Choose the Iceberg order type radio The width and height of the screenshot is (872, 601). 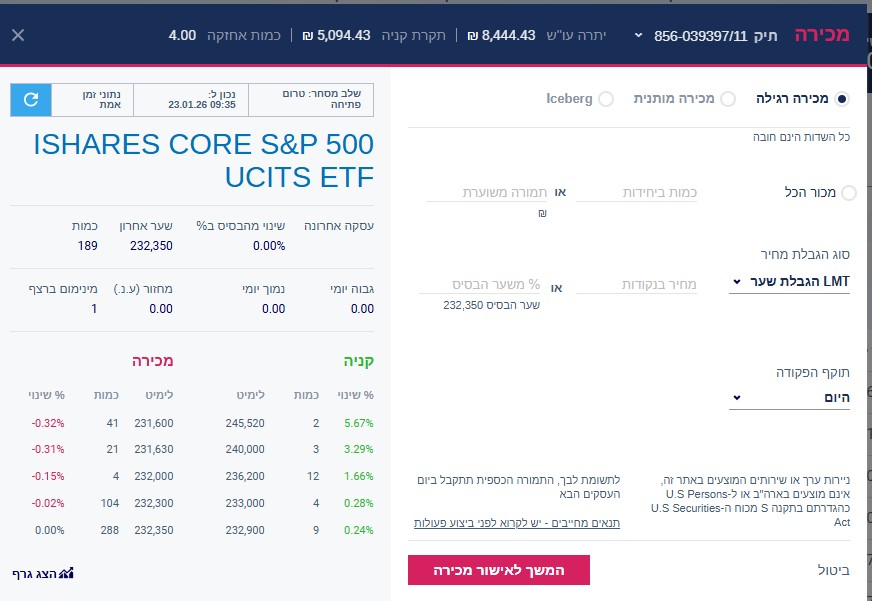(605, 99)
